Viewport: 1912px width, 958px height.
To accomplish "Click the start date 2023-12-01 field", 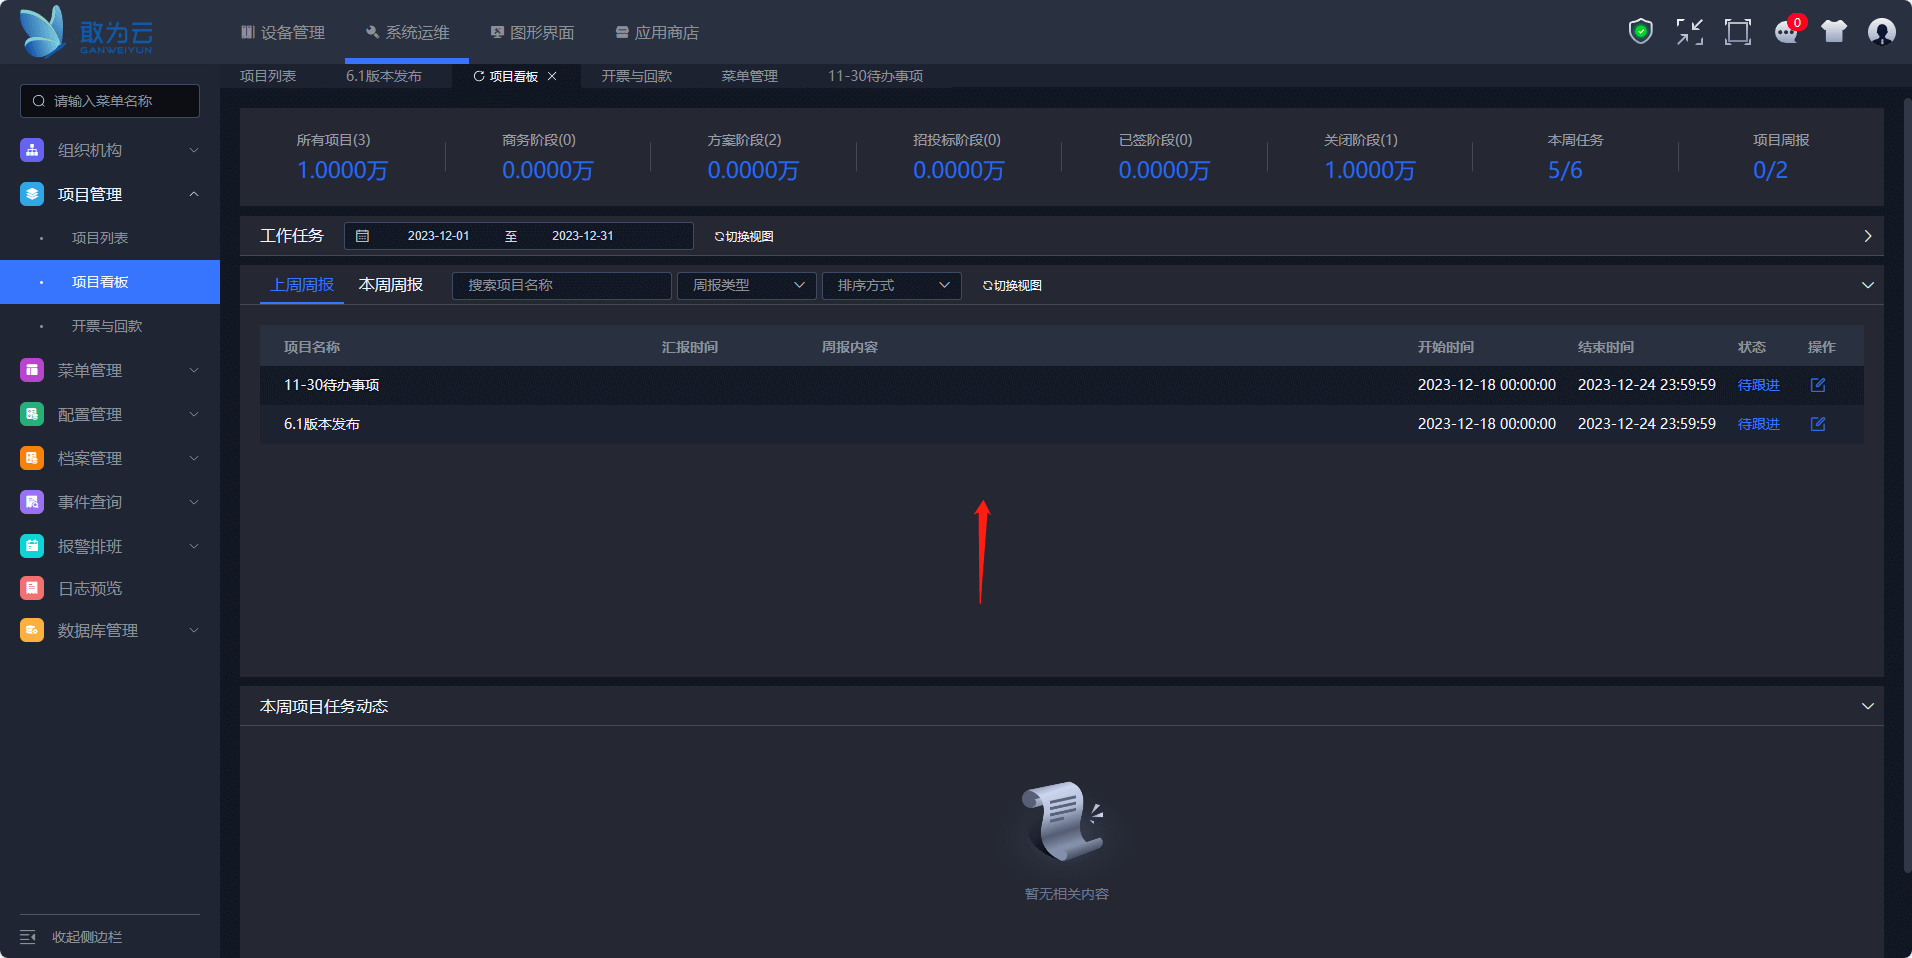I will point(438,236).
